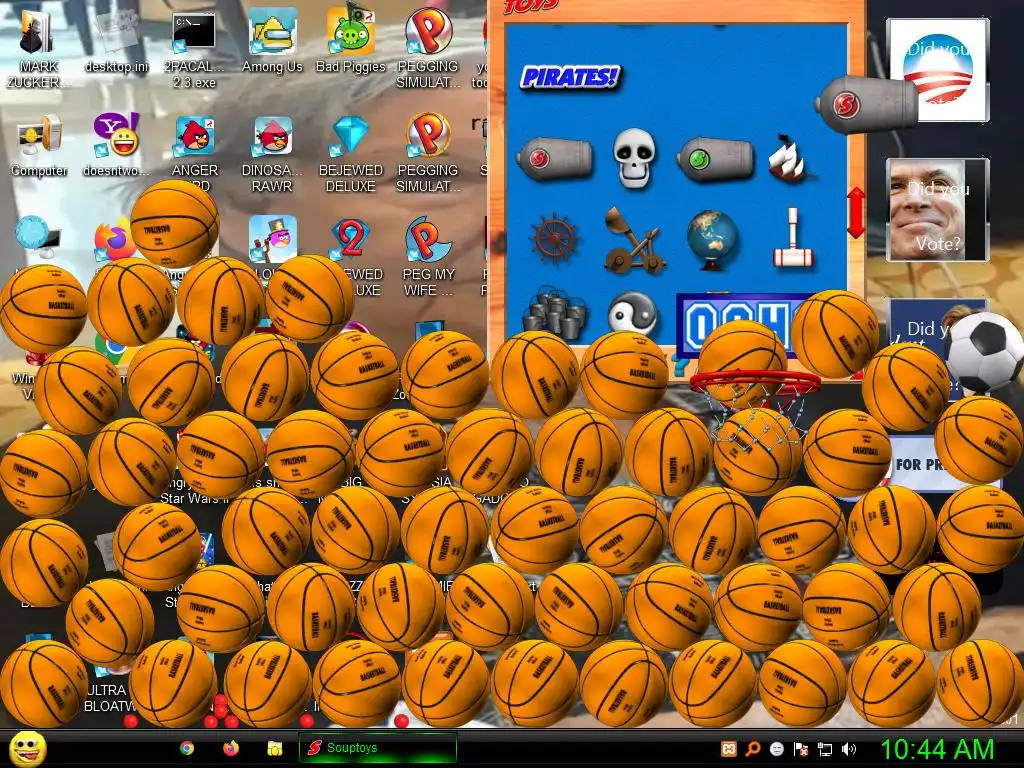The width and height of the screenshot is (1024, 768).
Task: Open the top-hat pink bird shortcut
Action: click(x=272, y=238)
